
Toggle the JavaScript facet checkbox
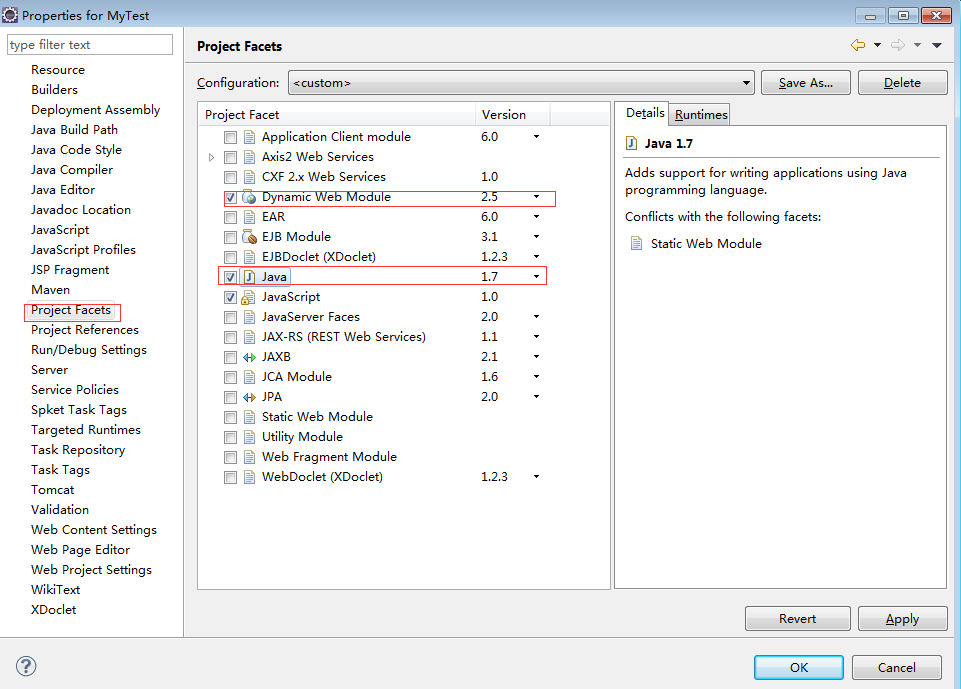[230, 297]
